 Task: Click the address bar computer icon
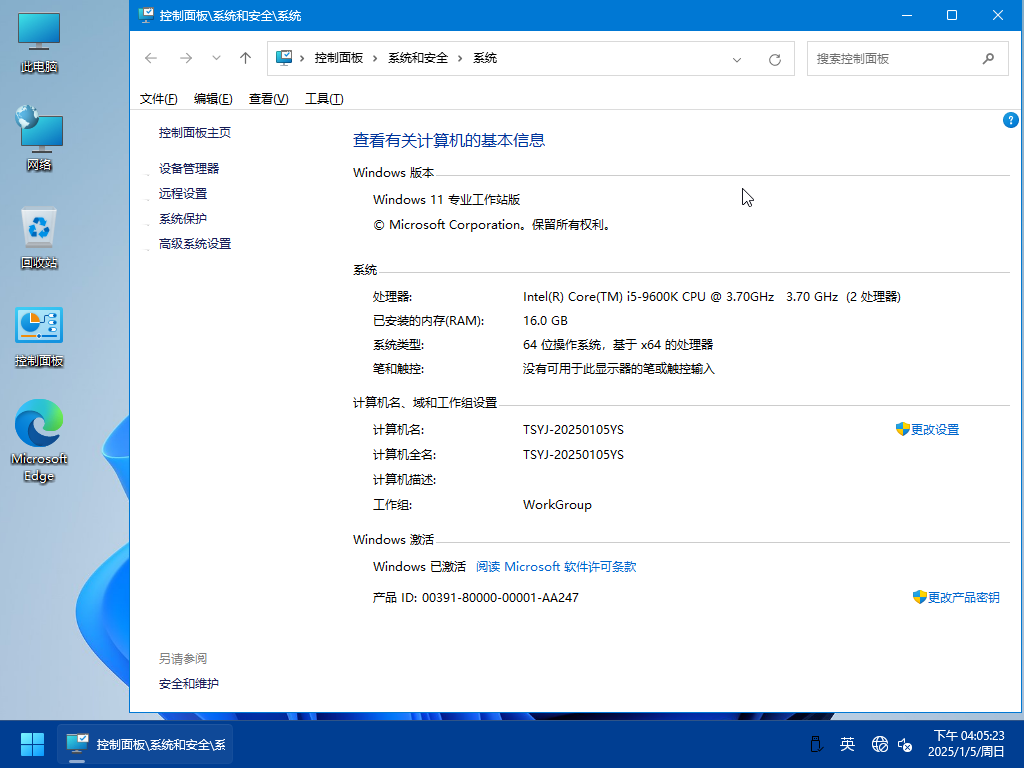click(283, 58)
